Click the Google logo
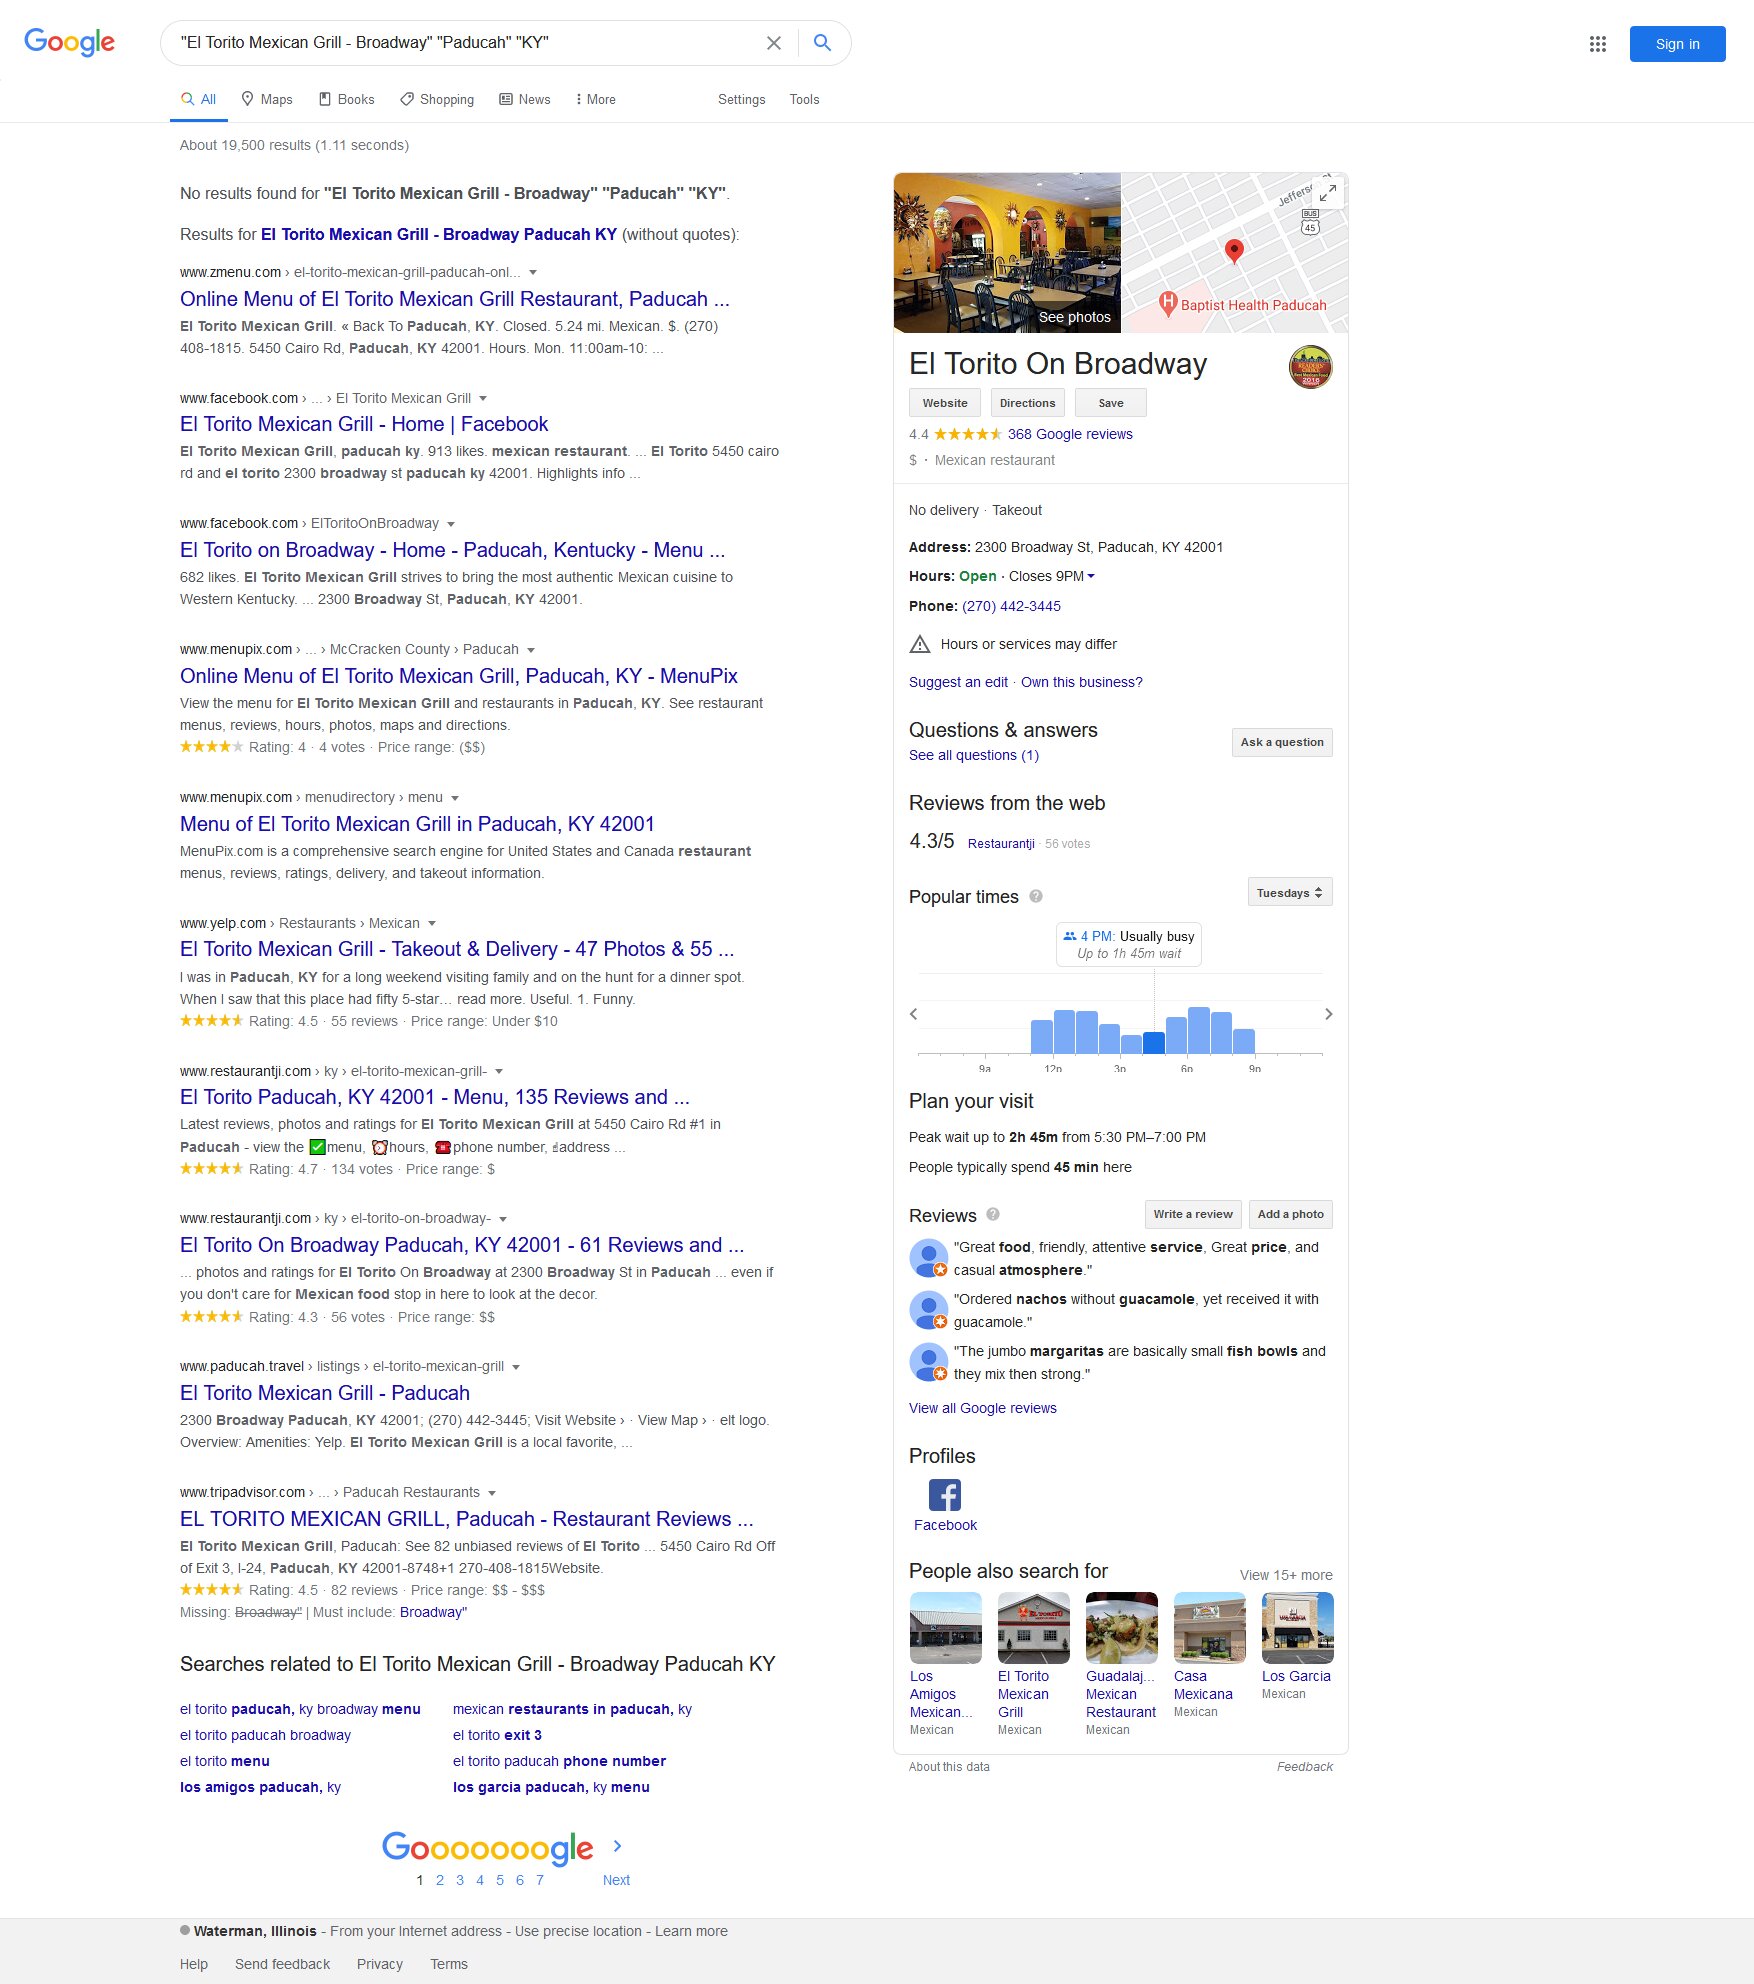Screen dimensions: 1754x1984 [x=69, y=42]
